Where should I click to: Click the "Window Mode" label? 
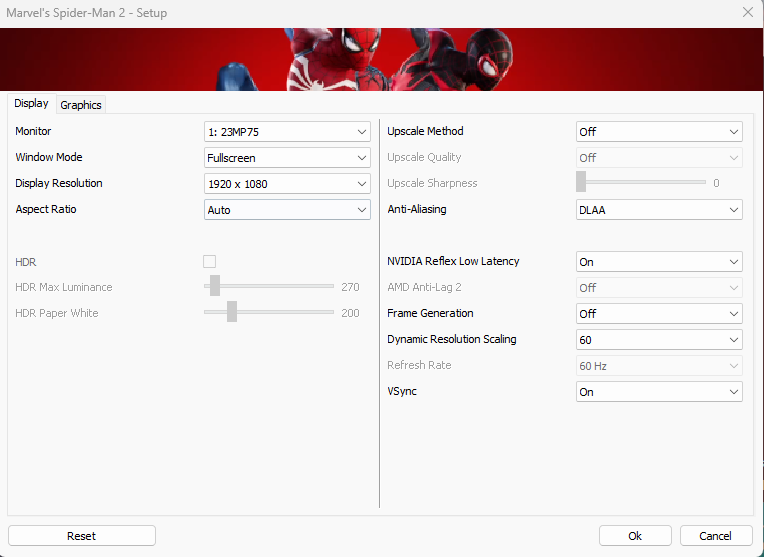[49, 157]
